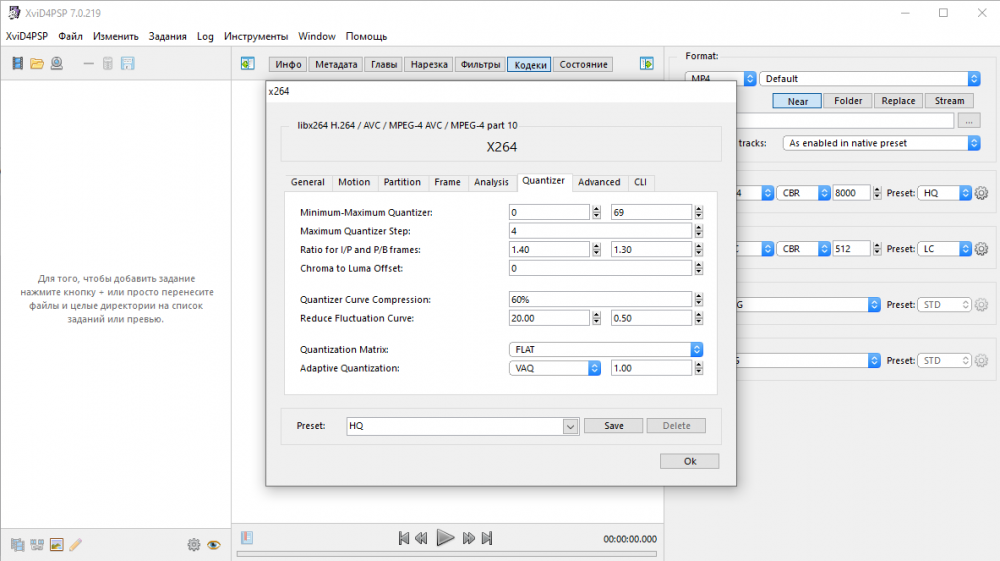Click the floppy disk save icon

[128, 64]
